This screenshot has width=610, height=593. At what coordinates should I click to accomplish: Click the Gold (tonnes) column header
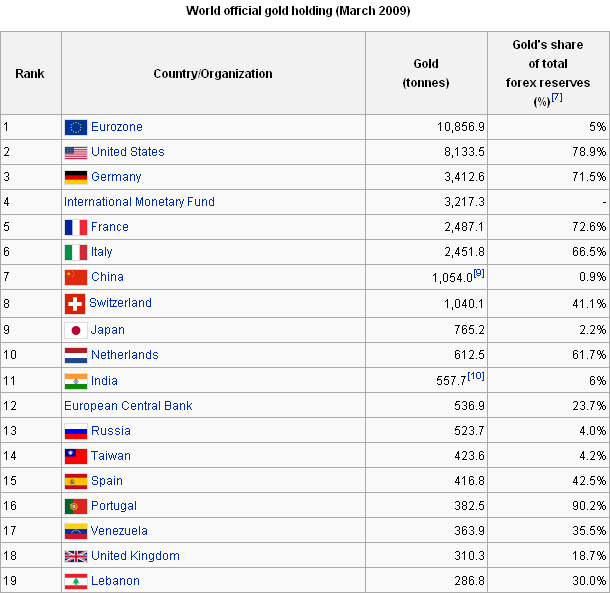pos(425,74)
